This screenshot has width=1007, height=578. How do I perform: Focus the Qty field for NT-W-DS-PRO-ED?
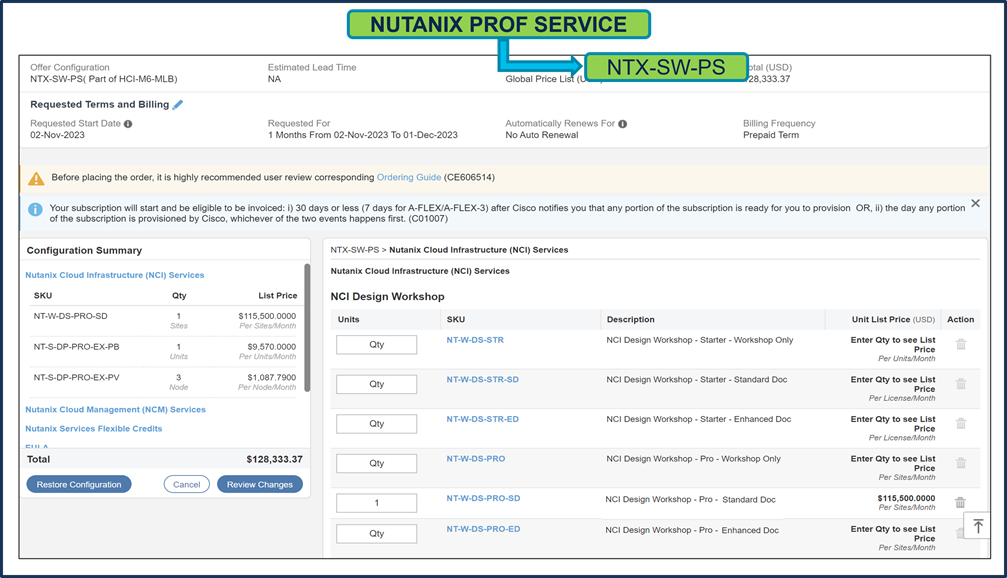pyautogui.click(x=376, y=534)
